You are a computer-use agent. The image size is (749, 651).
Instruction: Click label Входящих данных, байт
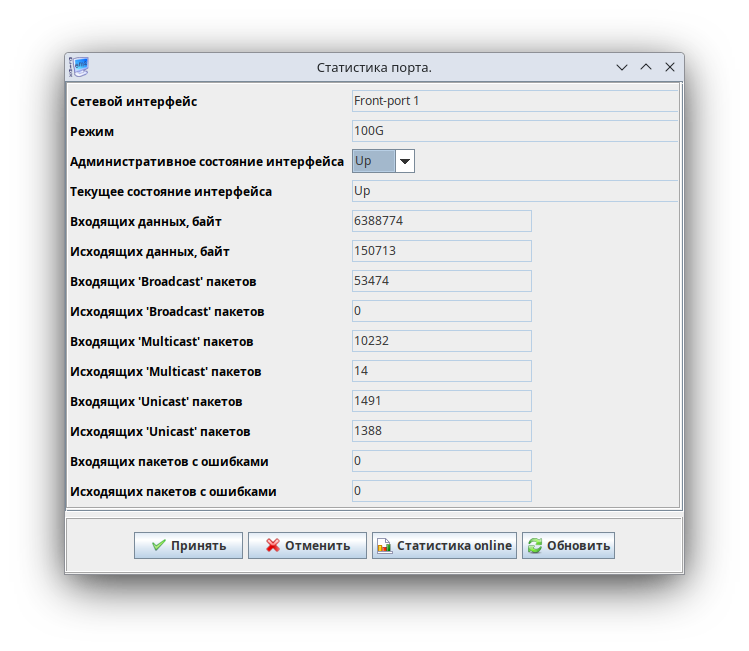146,222
